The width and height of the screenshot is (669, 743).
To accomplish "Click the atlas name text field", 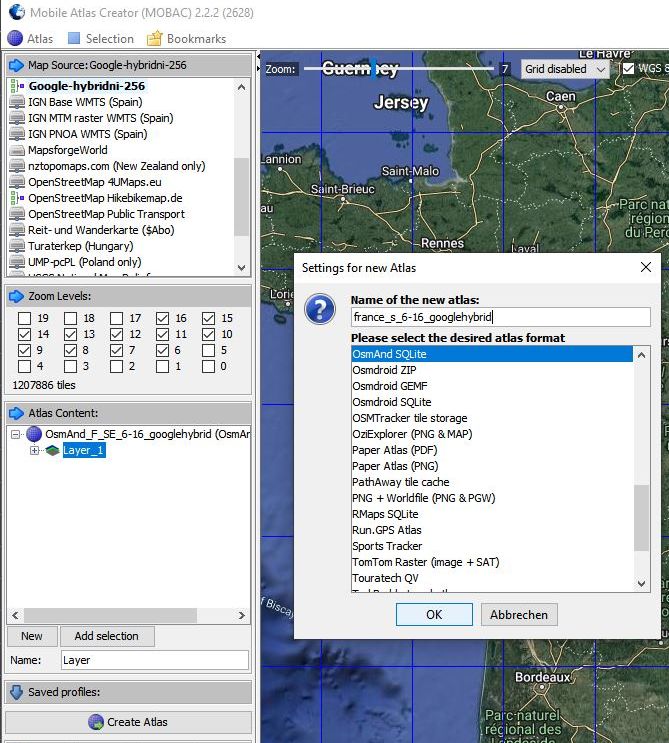I will point(500,317).
